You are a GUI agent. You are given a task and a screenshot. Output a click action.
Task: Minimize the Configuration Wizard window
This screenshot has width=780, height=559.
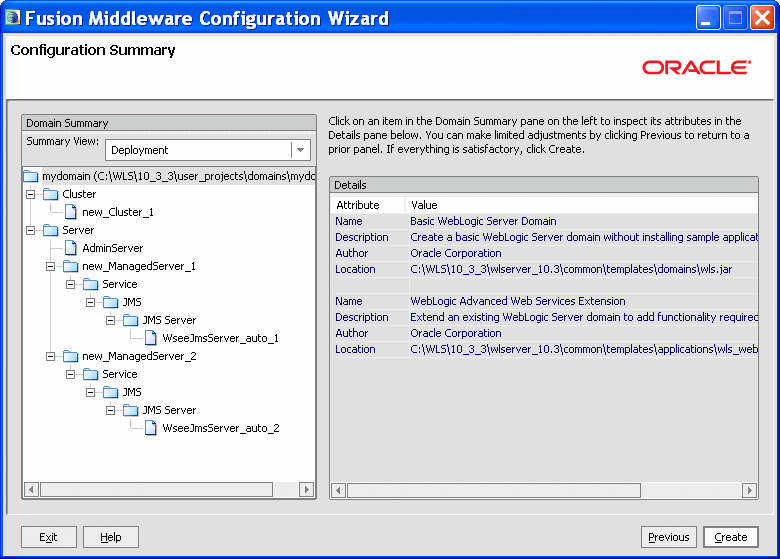click(x=708, y=18)
